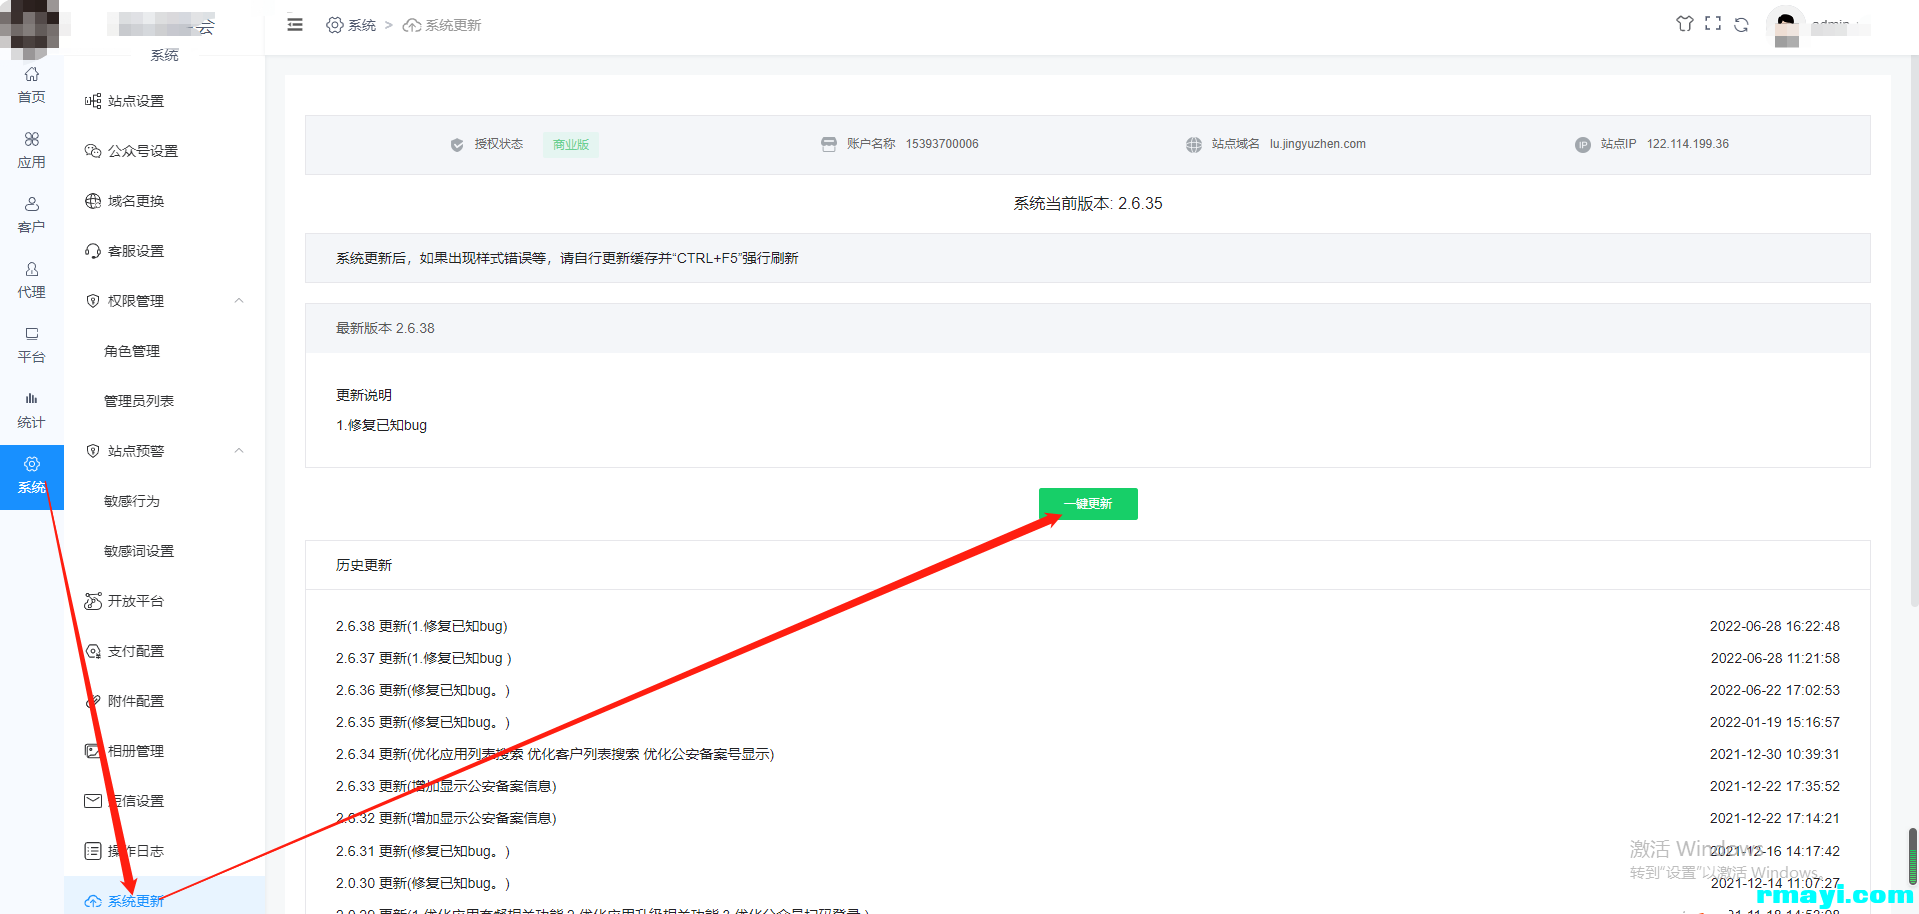Click the IP badge icon beside 站点IP
The height and width of the screenshot is (914, 1919).
click(1583, 145)
